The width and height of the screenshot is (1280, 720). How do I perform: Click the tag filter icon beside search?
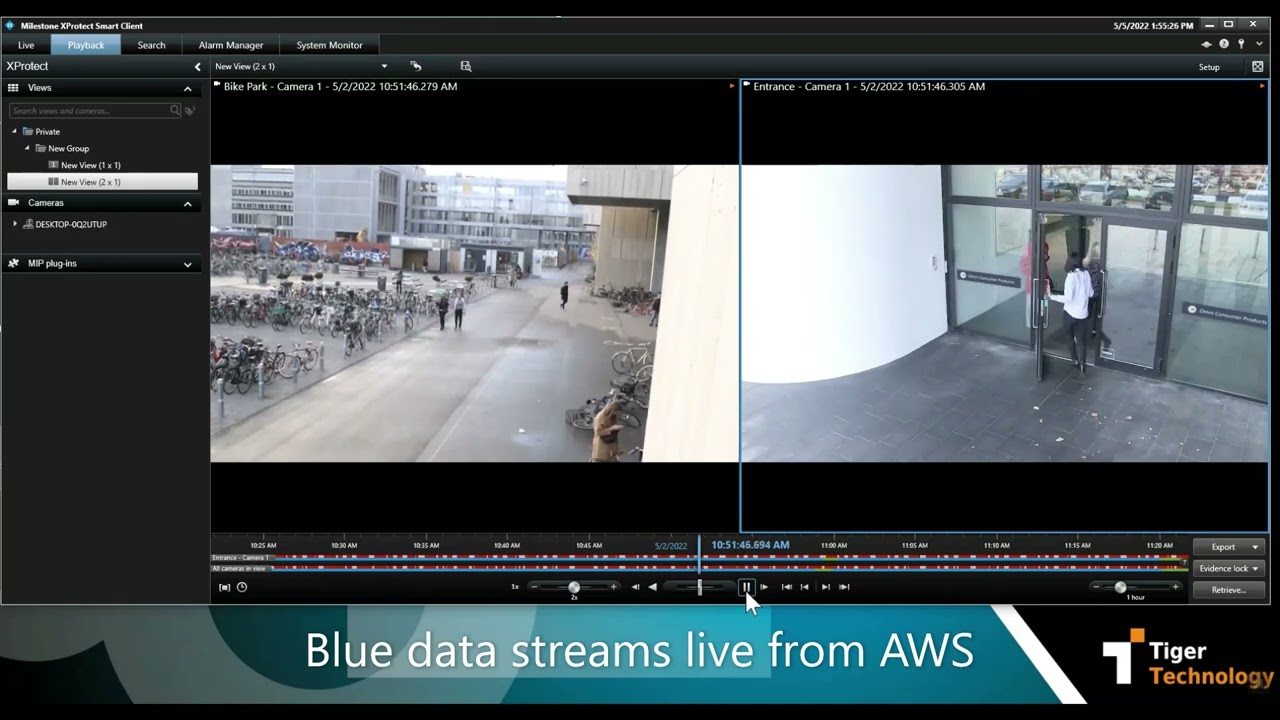pos(189,111)
